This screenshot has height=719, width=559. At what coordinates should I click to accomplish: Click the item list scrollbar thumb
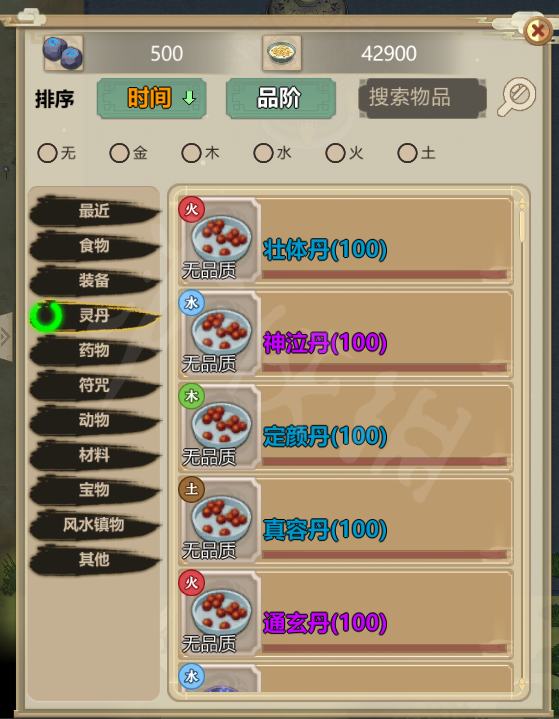pos(522,227)
